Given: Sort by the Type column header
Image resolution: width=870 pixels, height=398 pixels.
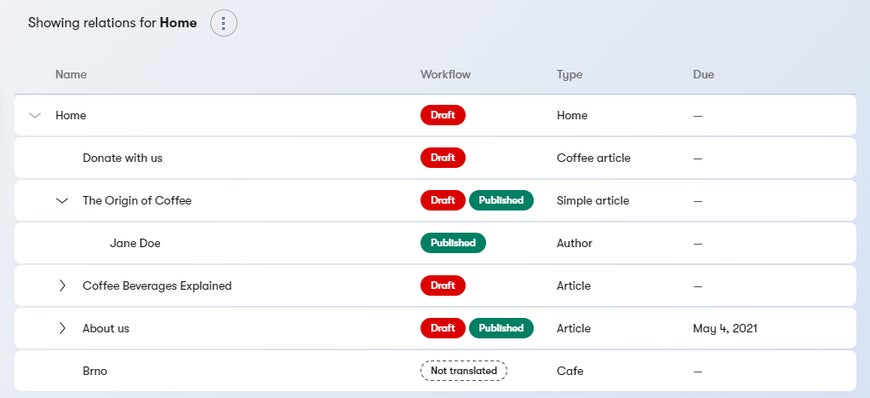Looking at the screenshot, I should pos(569,74).
